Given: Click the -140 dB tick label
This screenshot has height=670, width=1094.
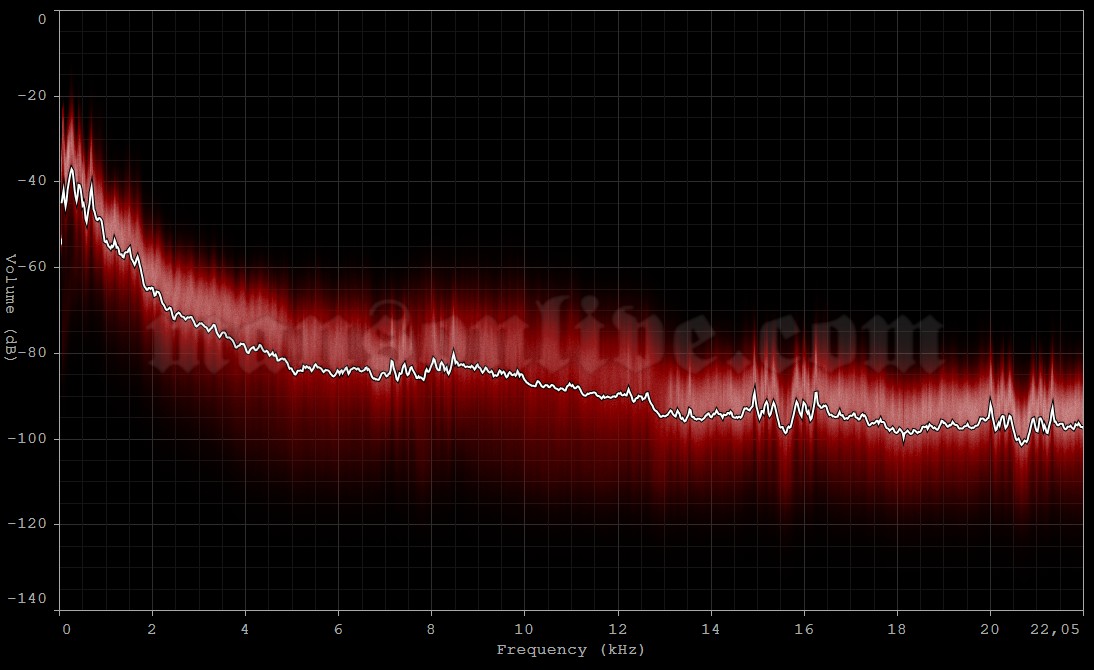Looking at the screenshot, I should (x=29, y=600).
